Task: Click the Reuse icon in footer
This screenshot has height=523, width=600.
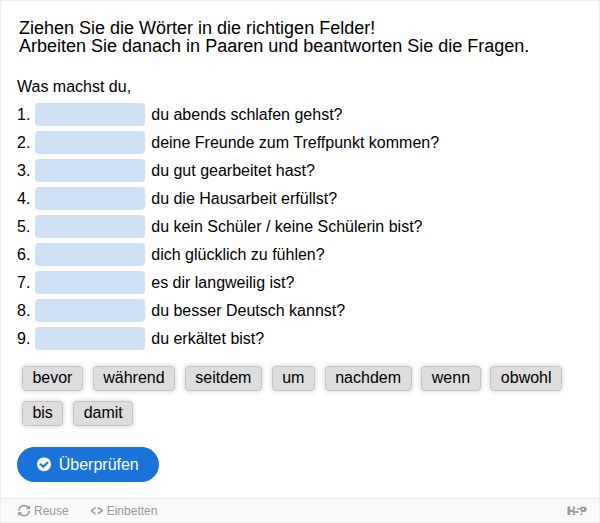Action: pos(24,510)
